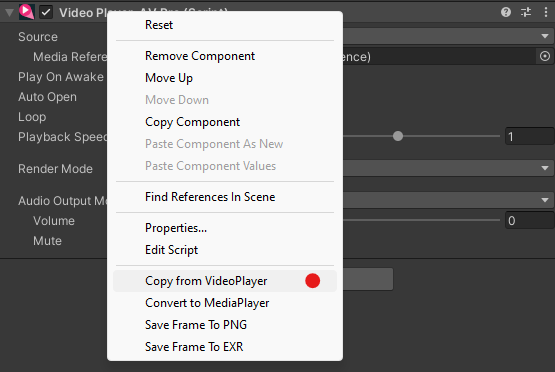The width and height of the screenshot is (555, 372).
Task: Open Properties... from the menu
Action: coord(225,228)
